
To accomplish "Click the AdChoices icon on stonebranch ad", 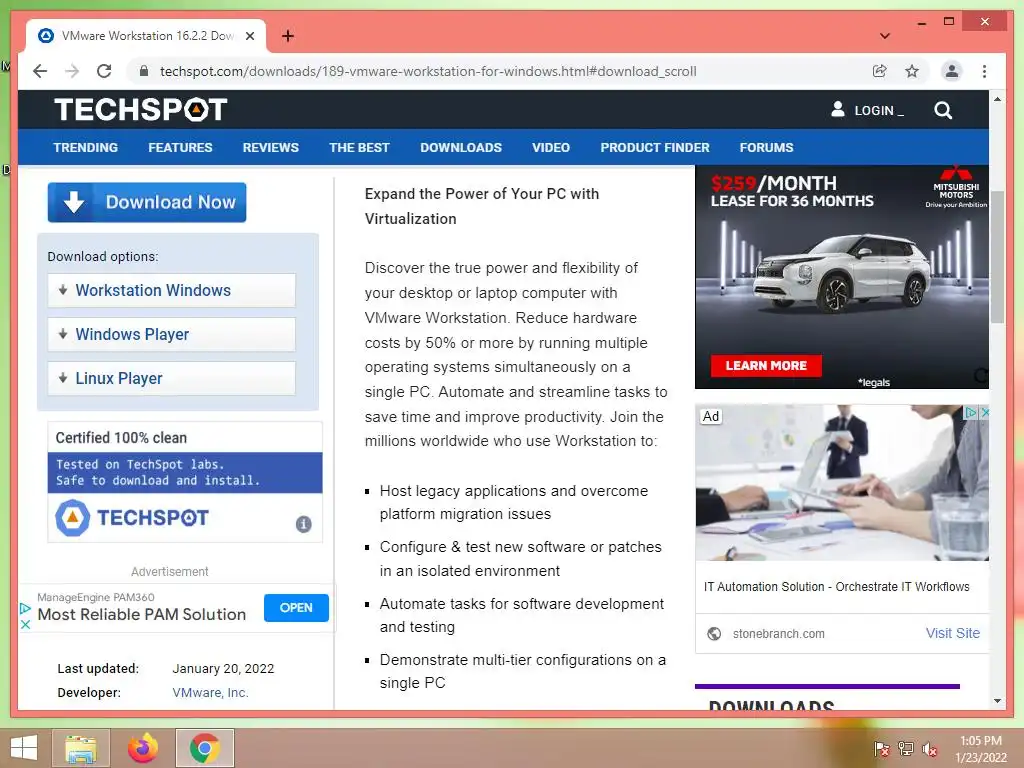I will pyautogui.click(x=971, y=412).
